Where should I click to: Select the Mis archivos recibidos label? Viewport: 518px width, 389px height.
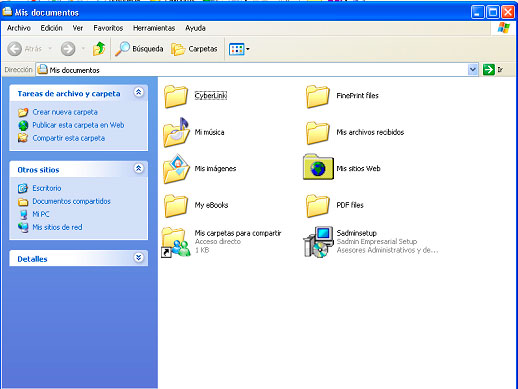[370, 132]
